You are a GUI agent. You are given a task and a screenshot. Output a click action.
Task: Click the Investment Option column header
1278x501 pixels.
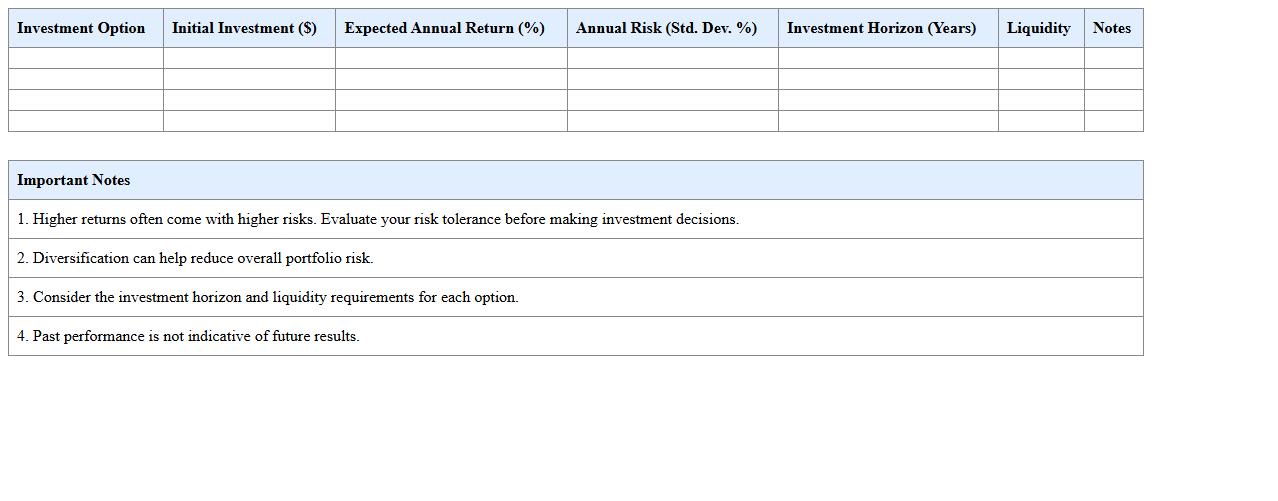(81, 28)
